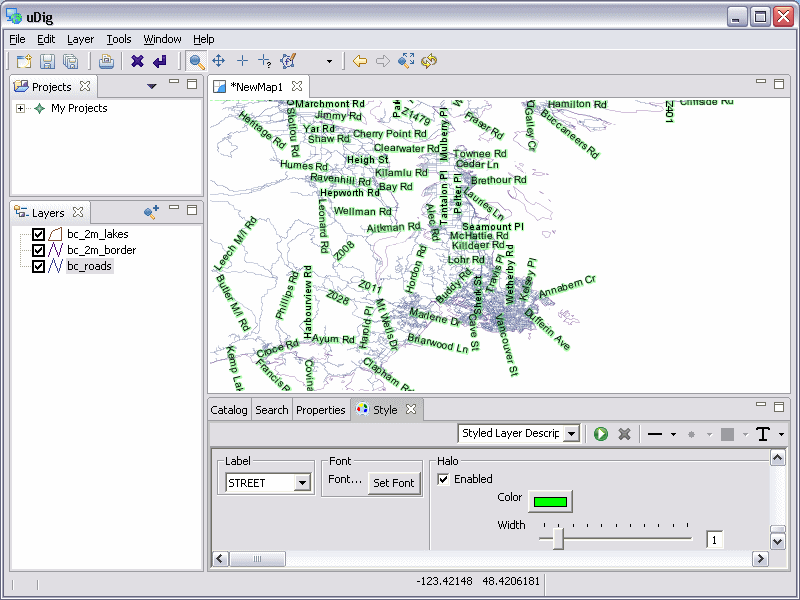Screen dimensions: 800x600
Task: Add a new layer using the Layers panel icon
Action: pyautogui.click(x=150, y=211)
